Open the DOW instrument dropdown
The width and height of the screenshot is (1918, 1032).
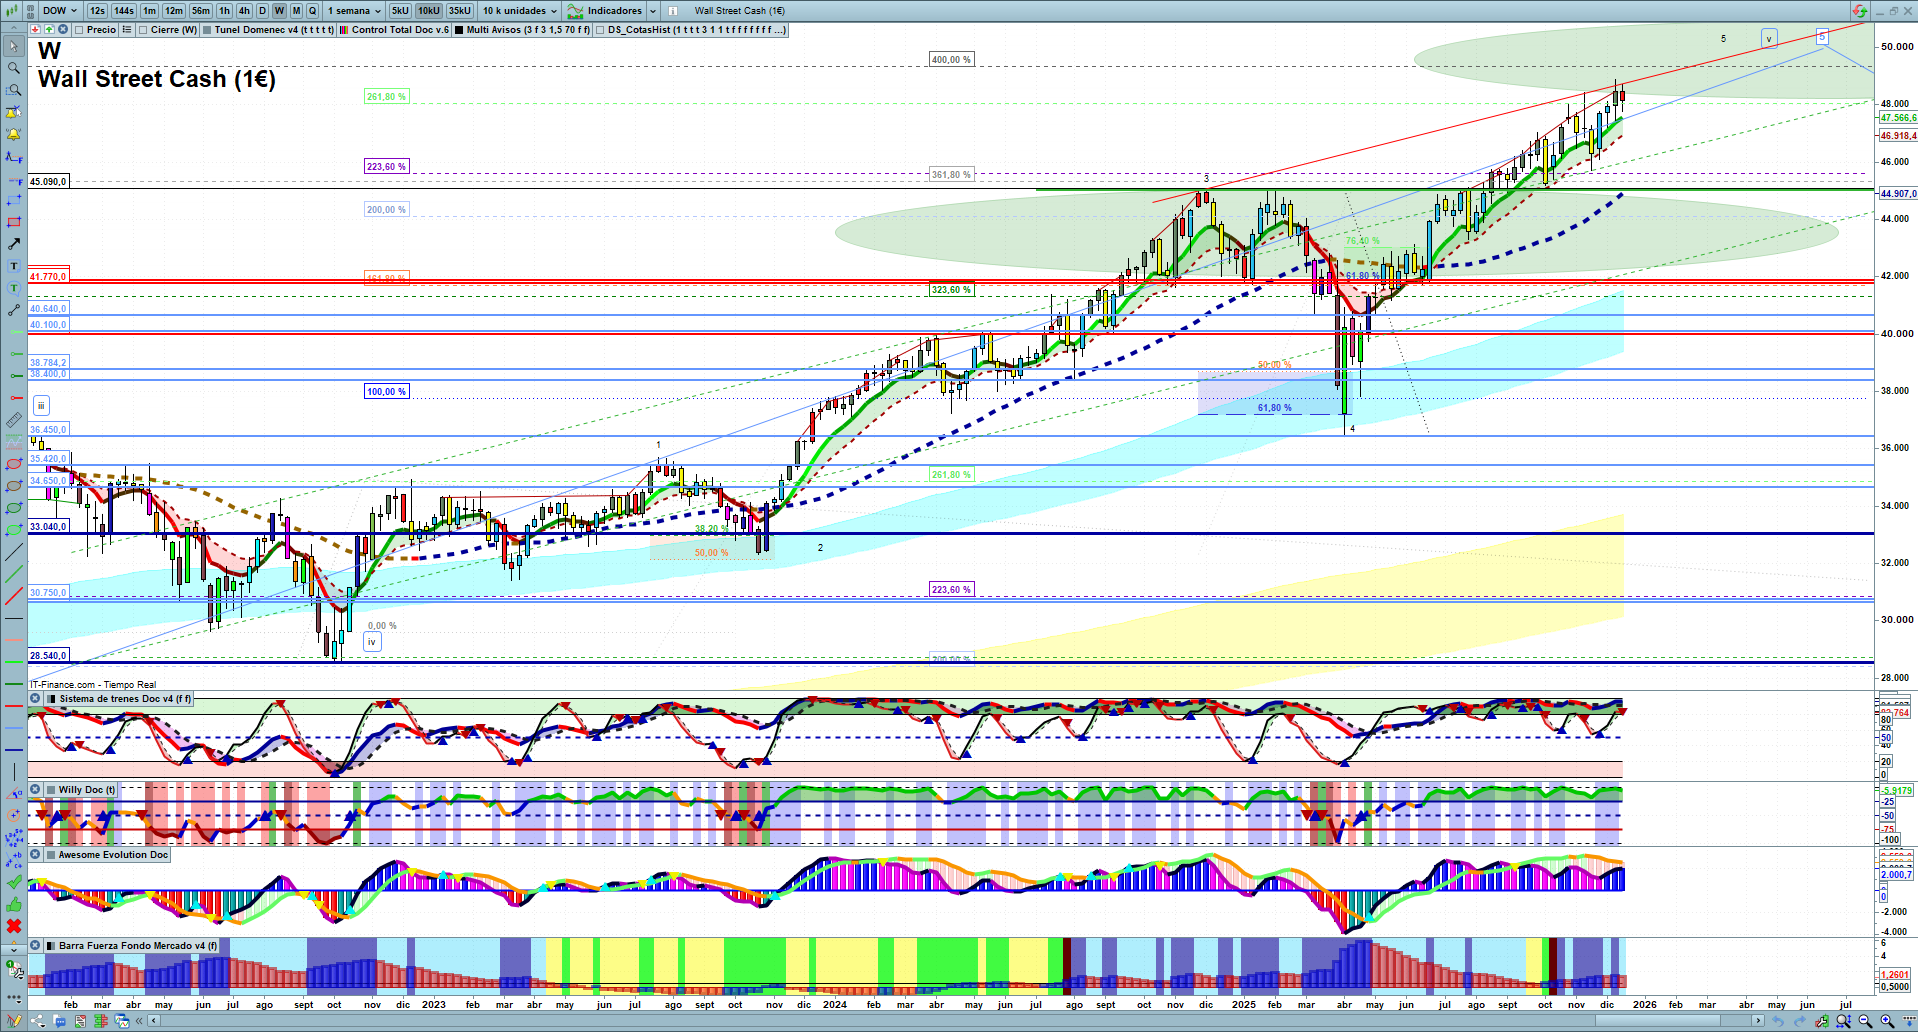(59, 11)
